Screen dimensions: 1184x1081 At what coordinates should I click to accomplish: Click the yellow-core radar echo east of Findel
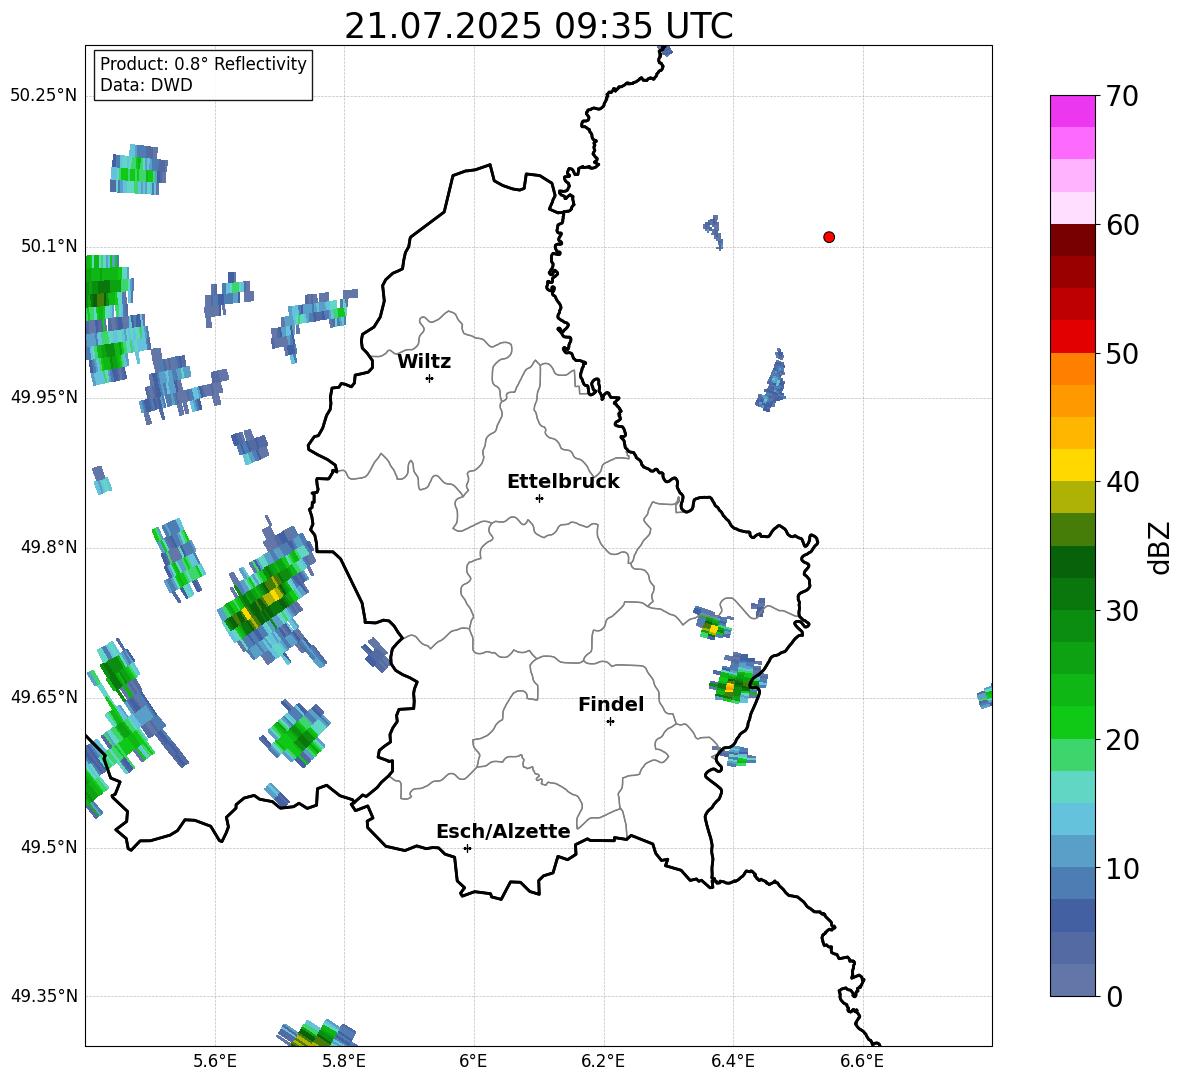736,679
